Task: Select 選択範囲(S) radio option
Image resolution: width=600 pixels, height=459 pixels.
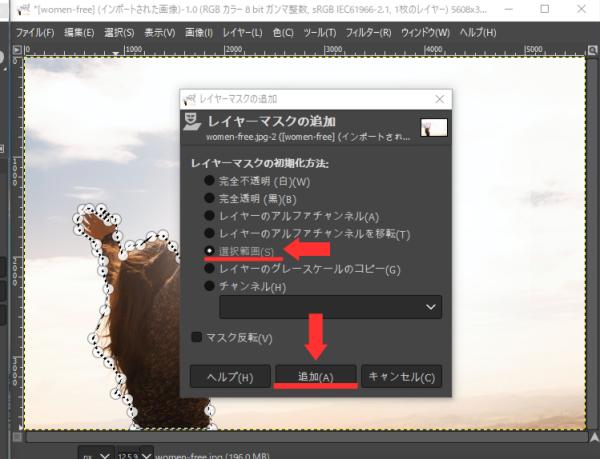Action: [x=240, y=251]
